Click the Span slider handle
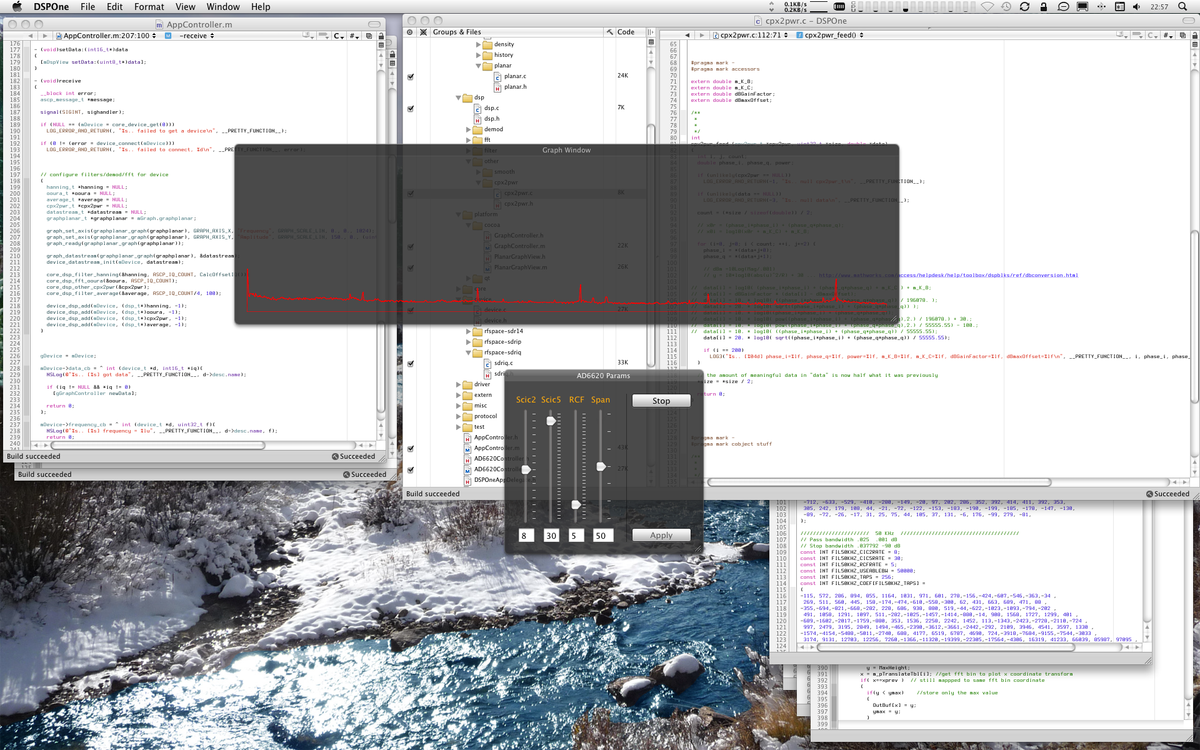This screenshot has height=750, width=1200. pyautogui.click(x=601, y=466)
